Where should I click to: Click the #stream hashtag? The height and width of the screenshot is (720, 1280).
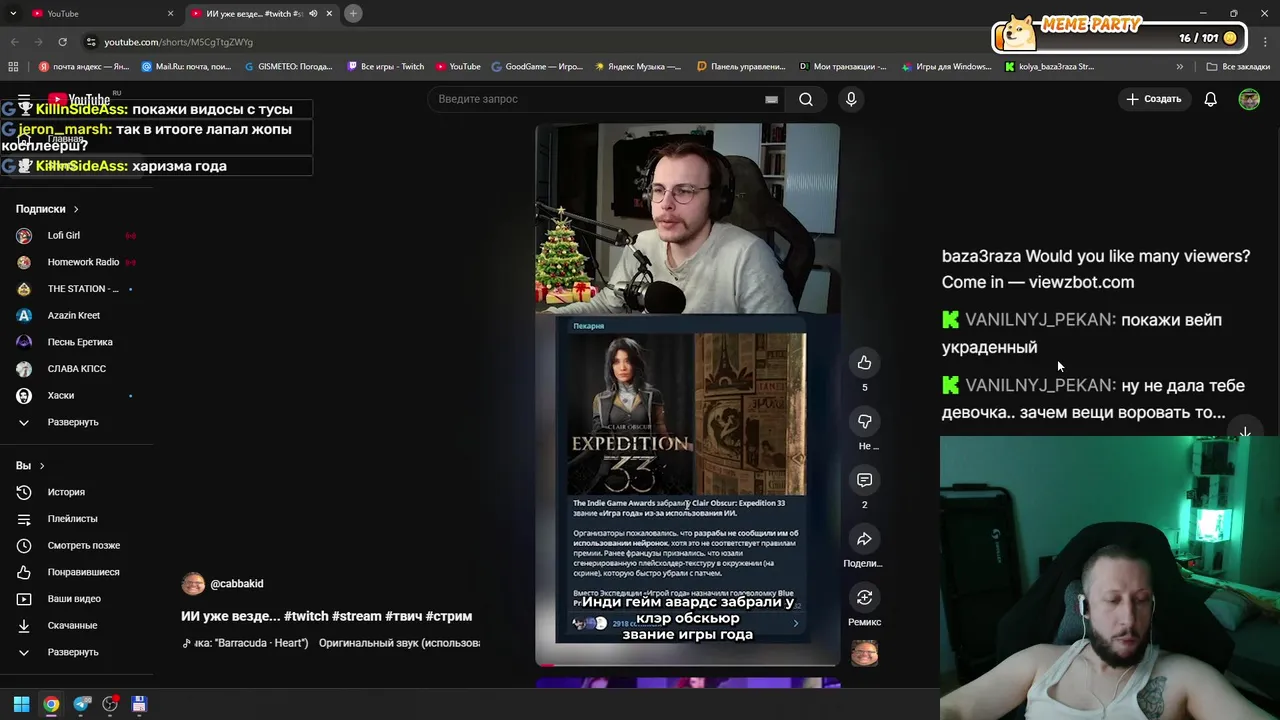(357, 616)
